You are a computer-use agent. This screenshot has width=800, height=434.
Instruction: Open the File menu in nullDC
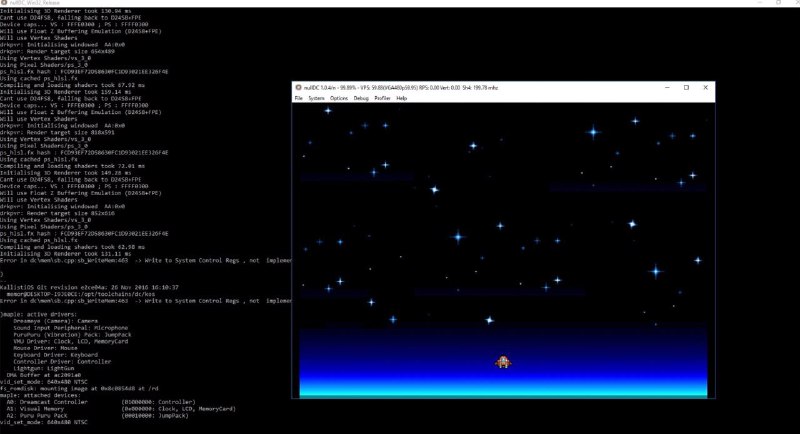298,98
